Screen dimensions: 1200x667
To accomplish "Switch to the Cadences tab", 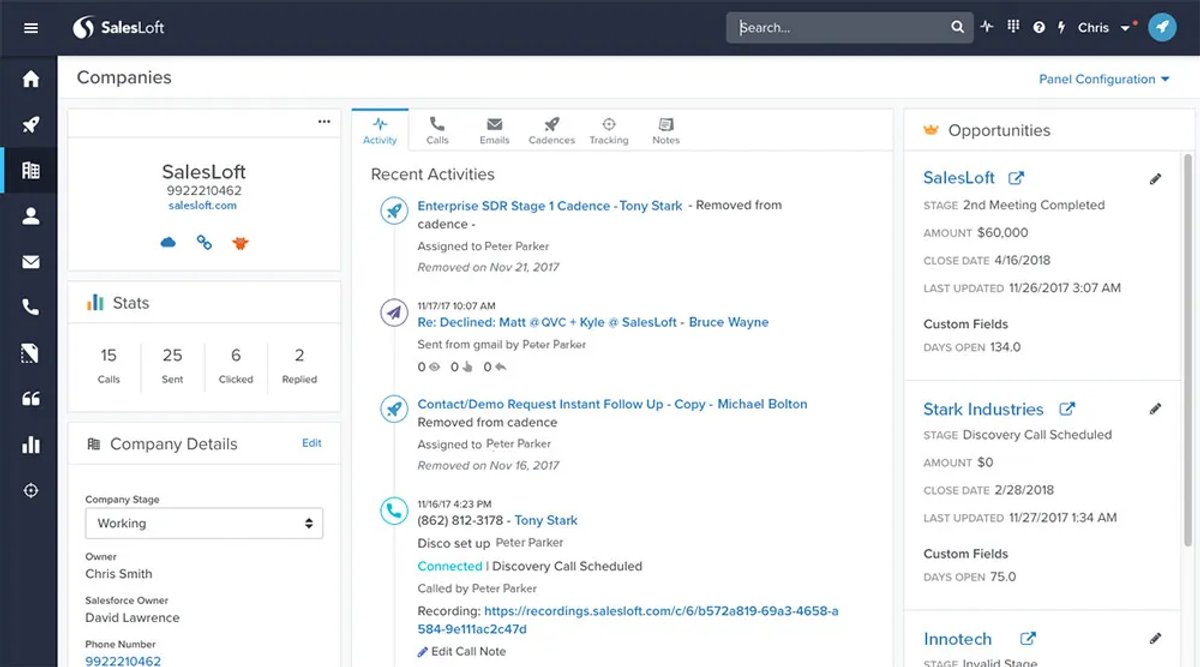I will coord(552,130).
